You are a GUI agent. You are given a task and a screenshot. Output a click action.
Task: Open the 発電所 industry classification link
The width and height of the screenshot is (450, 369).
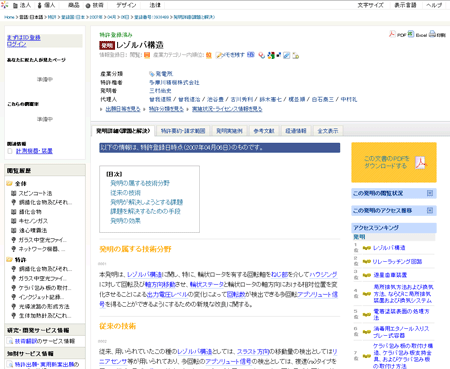click(164, 74)
